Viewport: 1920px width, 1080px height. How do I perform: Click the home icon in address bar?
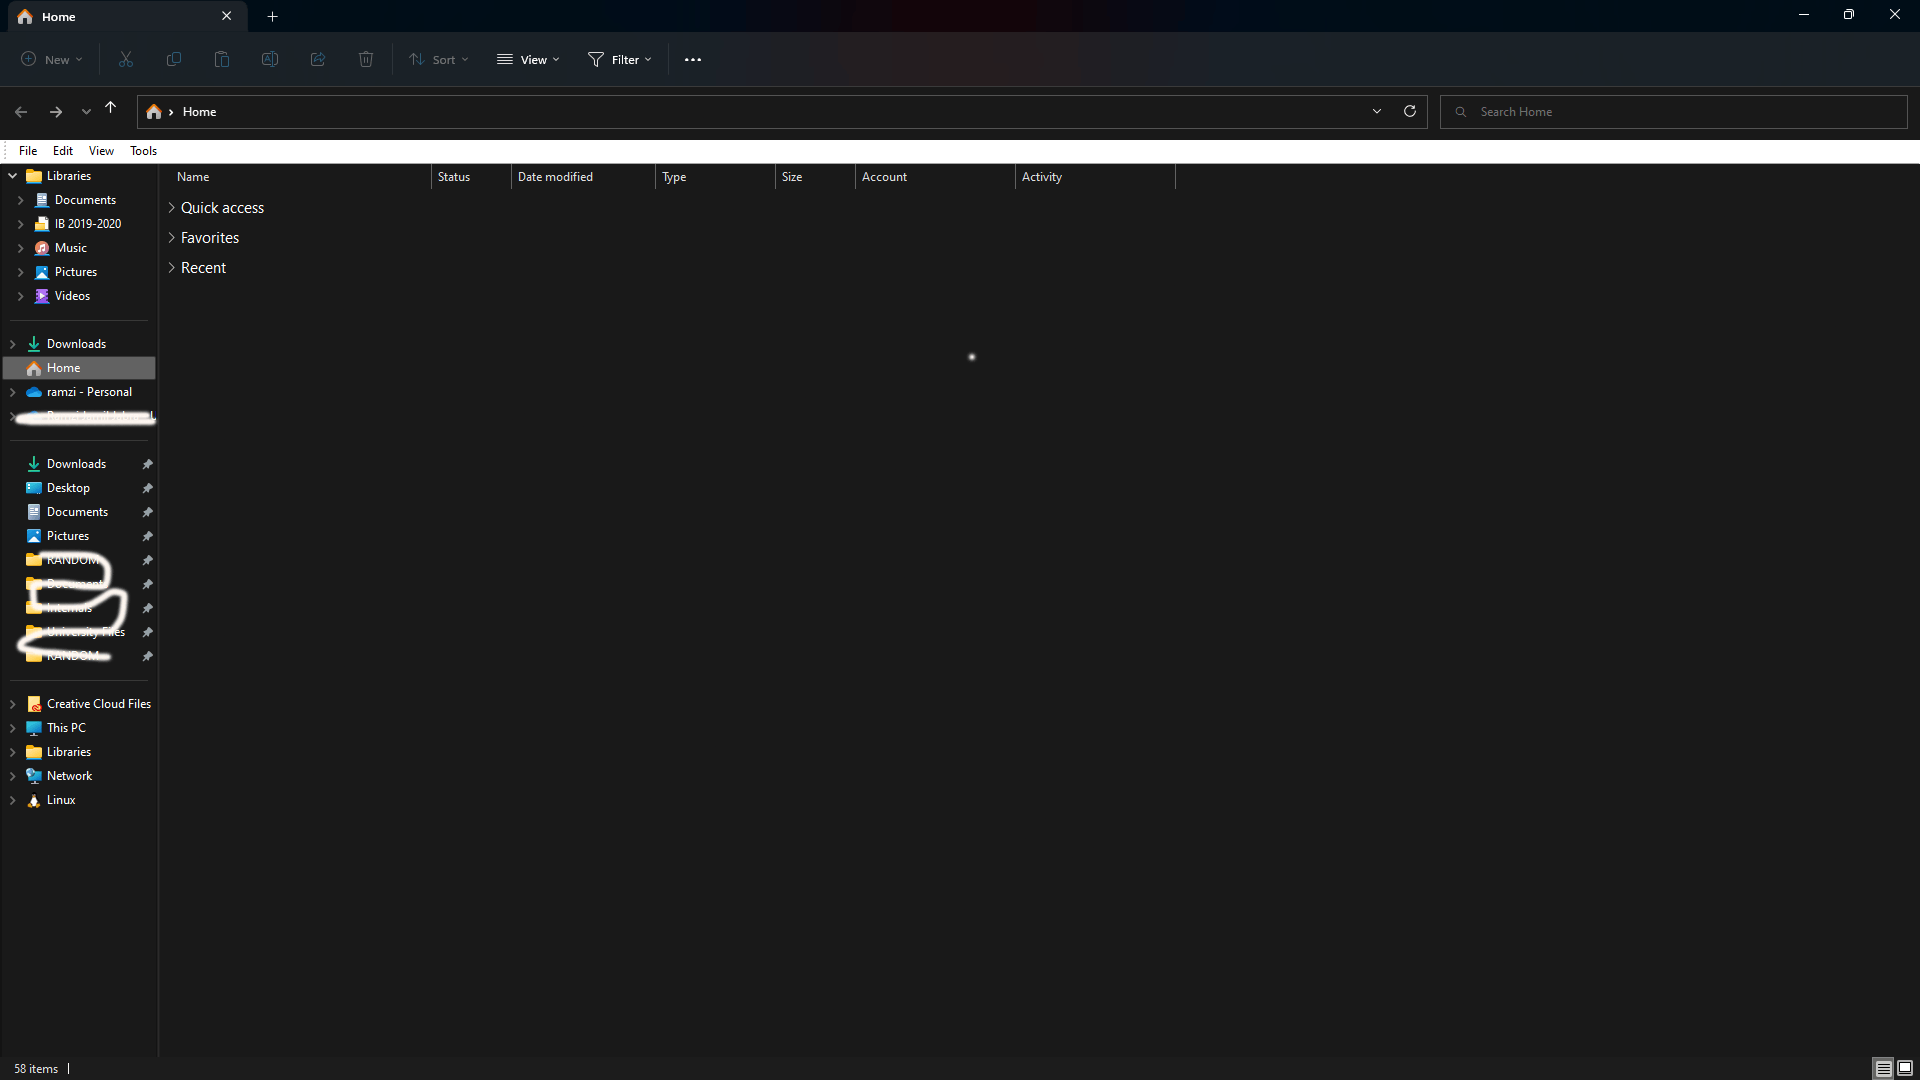(x=154, y=112)
